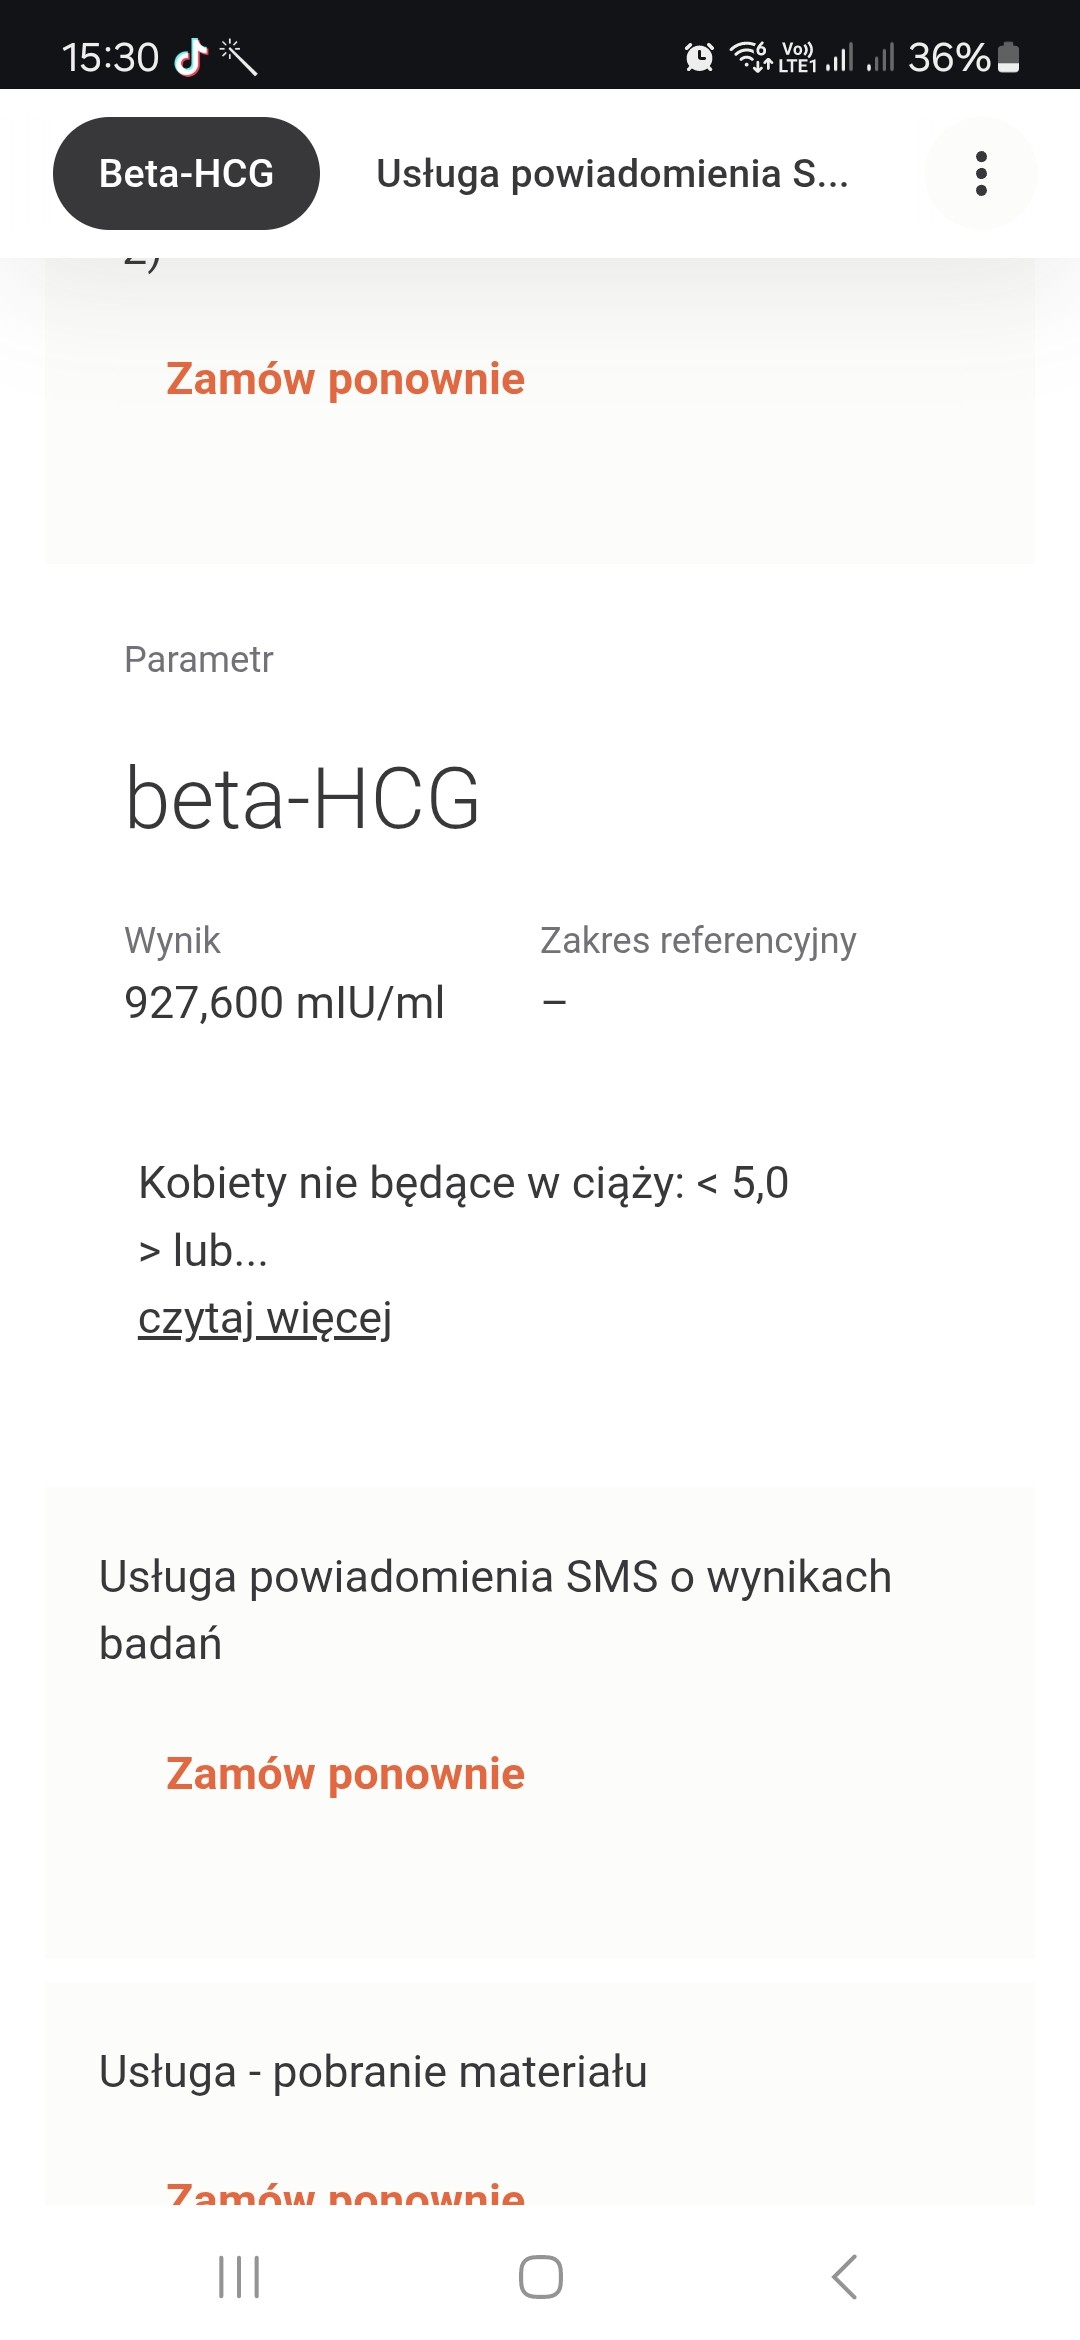Tap the Wi-Fi signal status icon
The image size is (1080, 2340).
(751, 57)
